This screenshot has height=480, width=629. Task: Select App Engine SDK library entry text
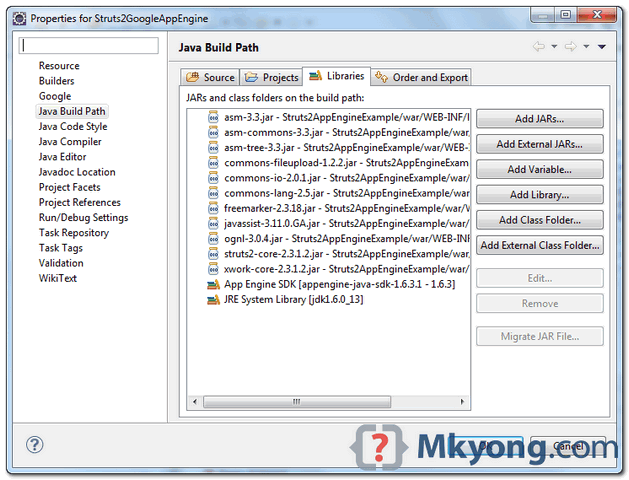[340, 285]
